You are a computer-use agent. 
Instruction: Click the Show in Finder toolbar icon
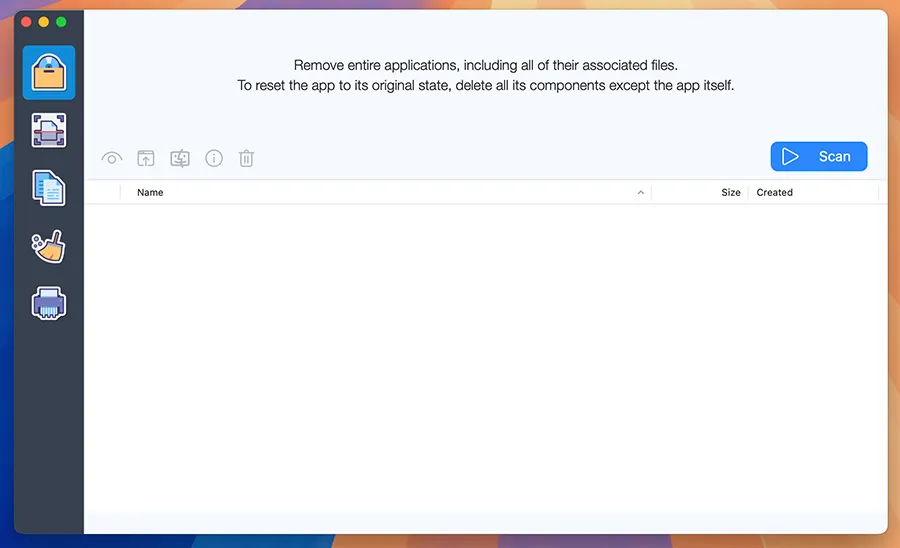pyautogui.click(x=180, y=158)
